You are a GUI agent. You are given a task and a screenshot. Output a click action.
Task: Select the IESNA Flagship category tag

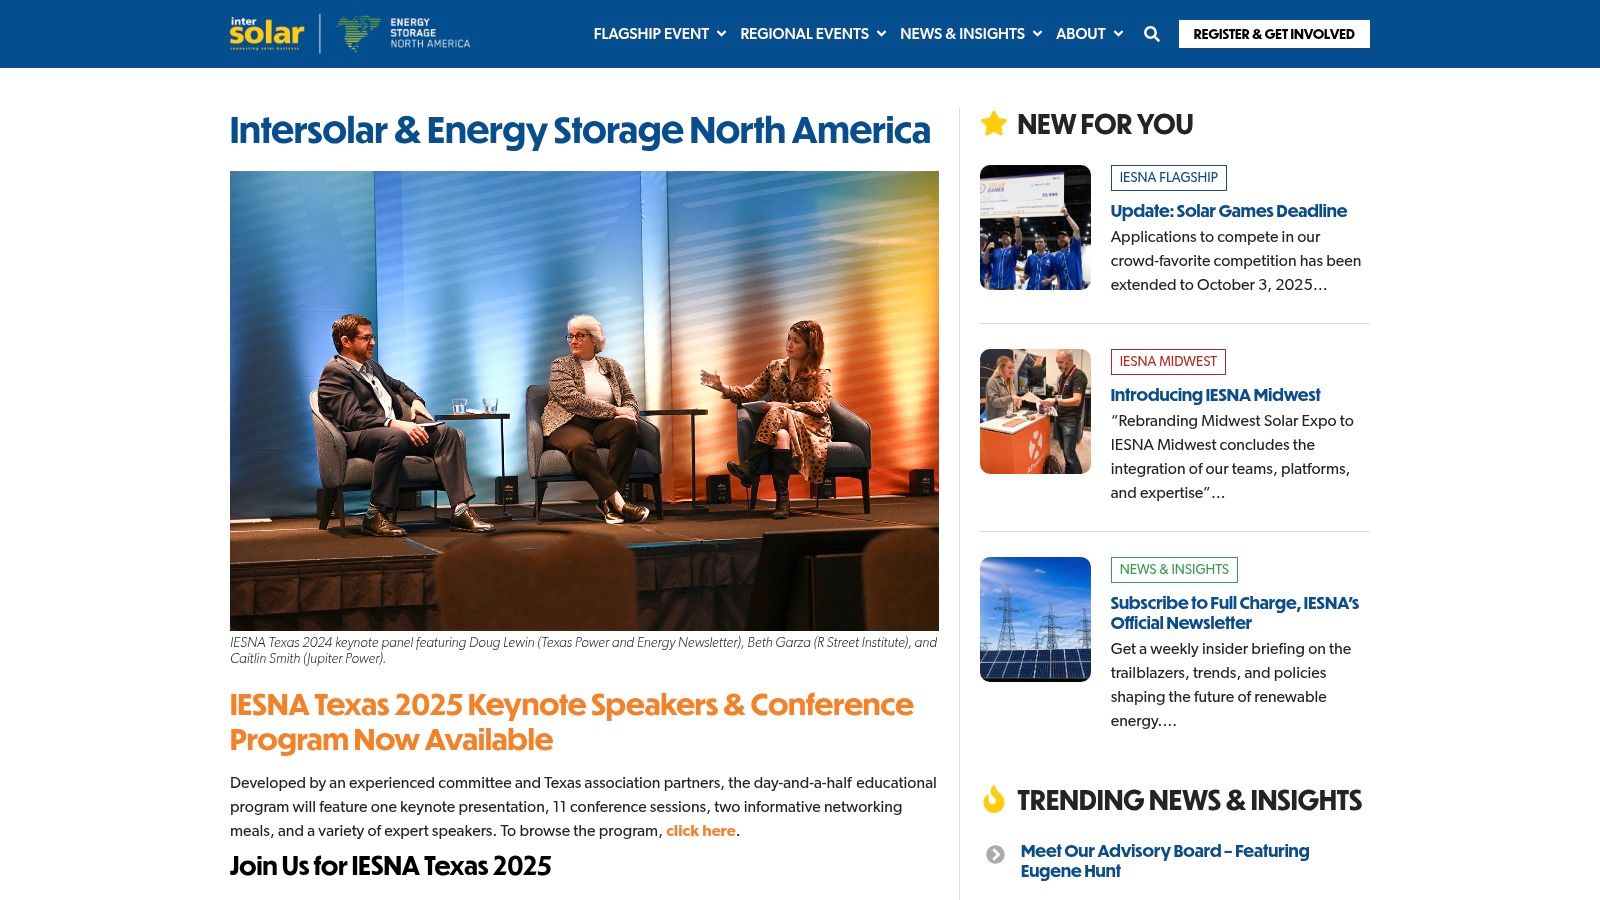pyautogui.click(x=1168, y=178)
